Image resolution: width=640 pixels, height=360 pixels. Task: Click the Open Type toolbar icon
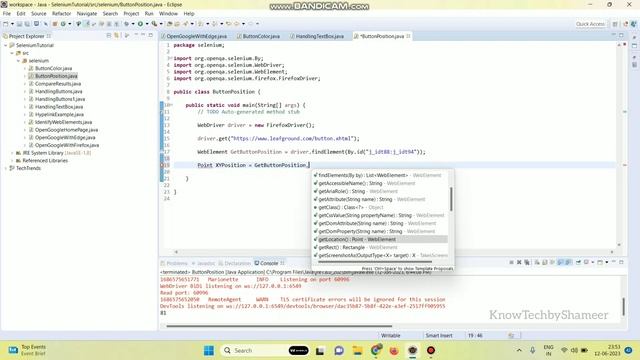point(169,24)
